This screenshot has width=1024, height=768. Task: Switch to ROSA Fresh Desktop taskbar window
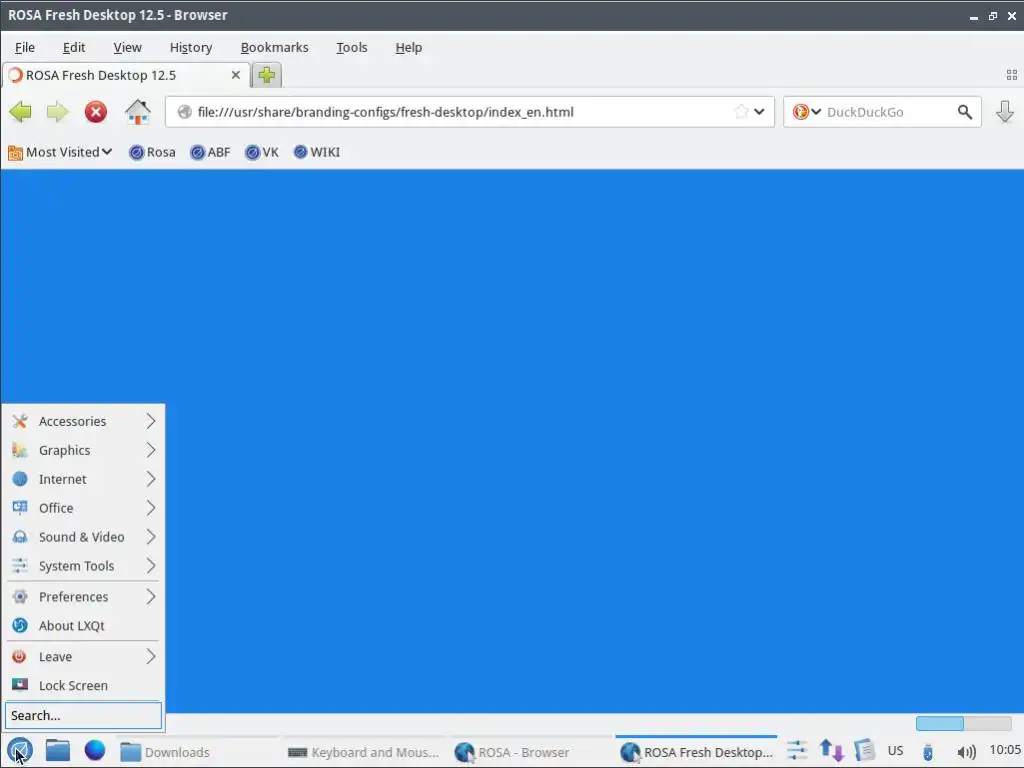pyautogui.click(x=696, y=752)
